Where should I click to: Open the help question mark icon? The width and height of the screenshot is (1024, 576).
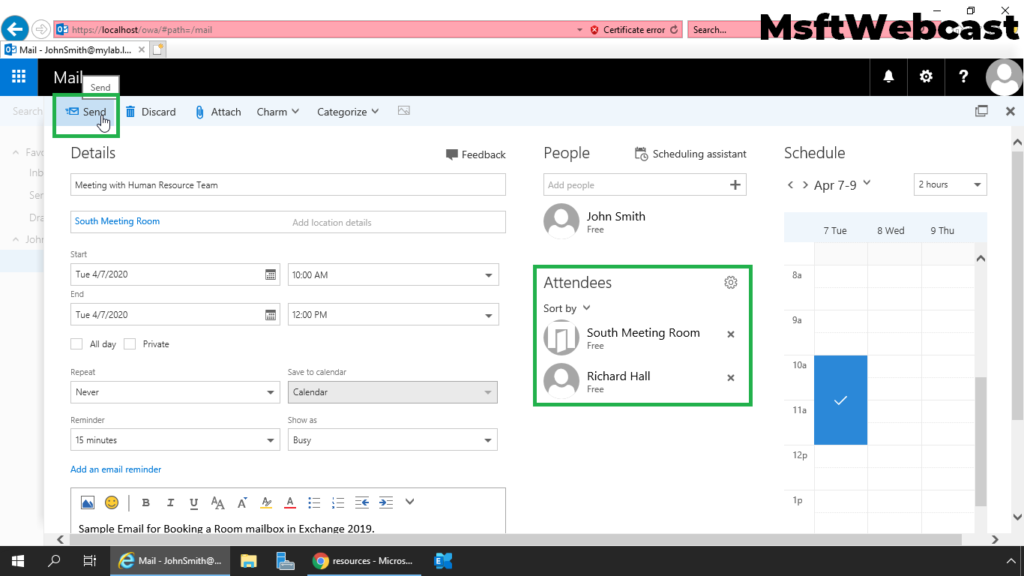tap(963, 76)
